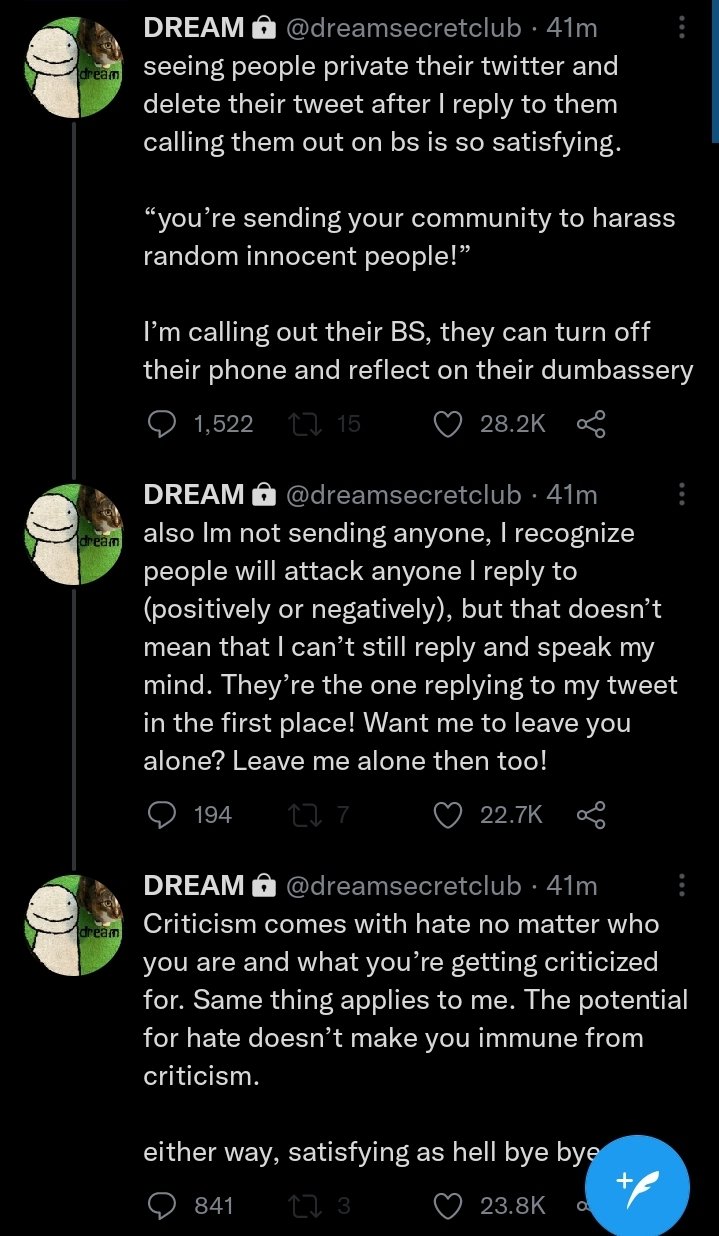Retweet the tweet with 7 retweets
The height and width of the screenshot is (1236, 719).
[299, 815]
